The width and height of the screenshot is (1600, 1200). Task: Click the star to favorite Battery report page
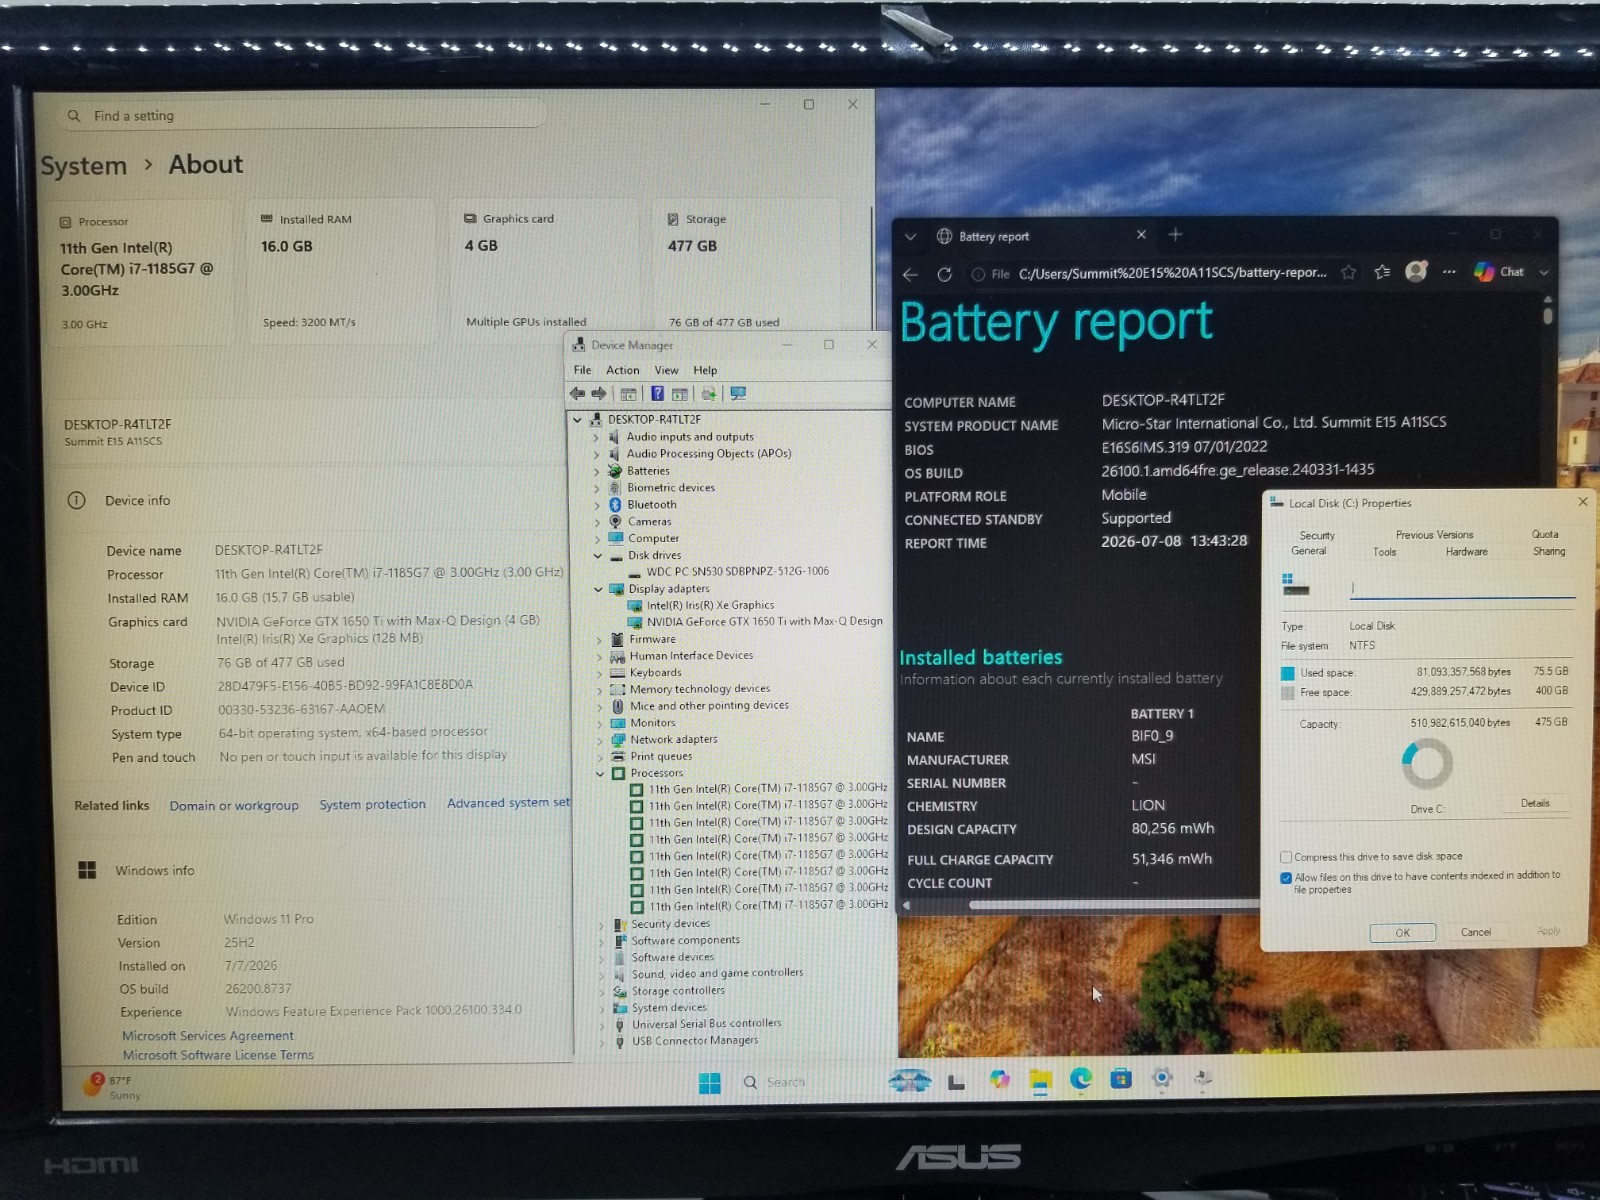[1348, 272]
